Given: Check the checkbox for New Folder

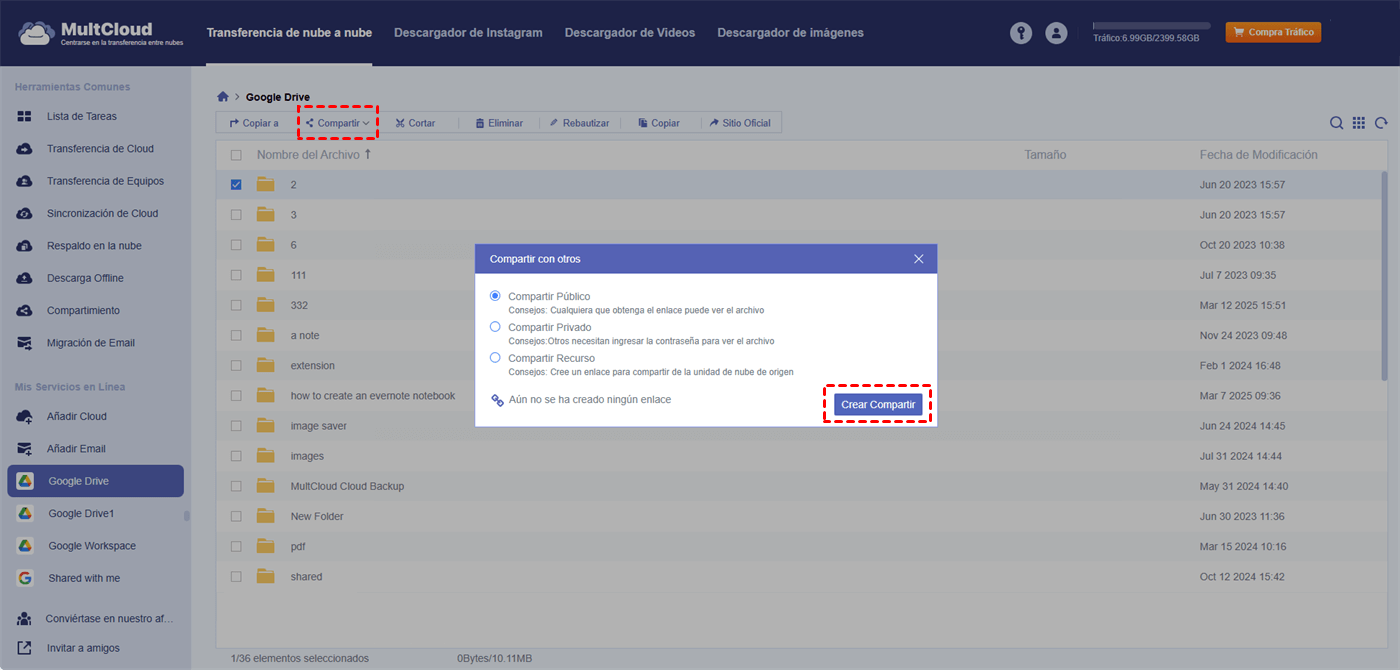Looking at the screenshot, I should pos(236,516).
